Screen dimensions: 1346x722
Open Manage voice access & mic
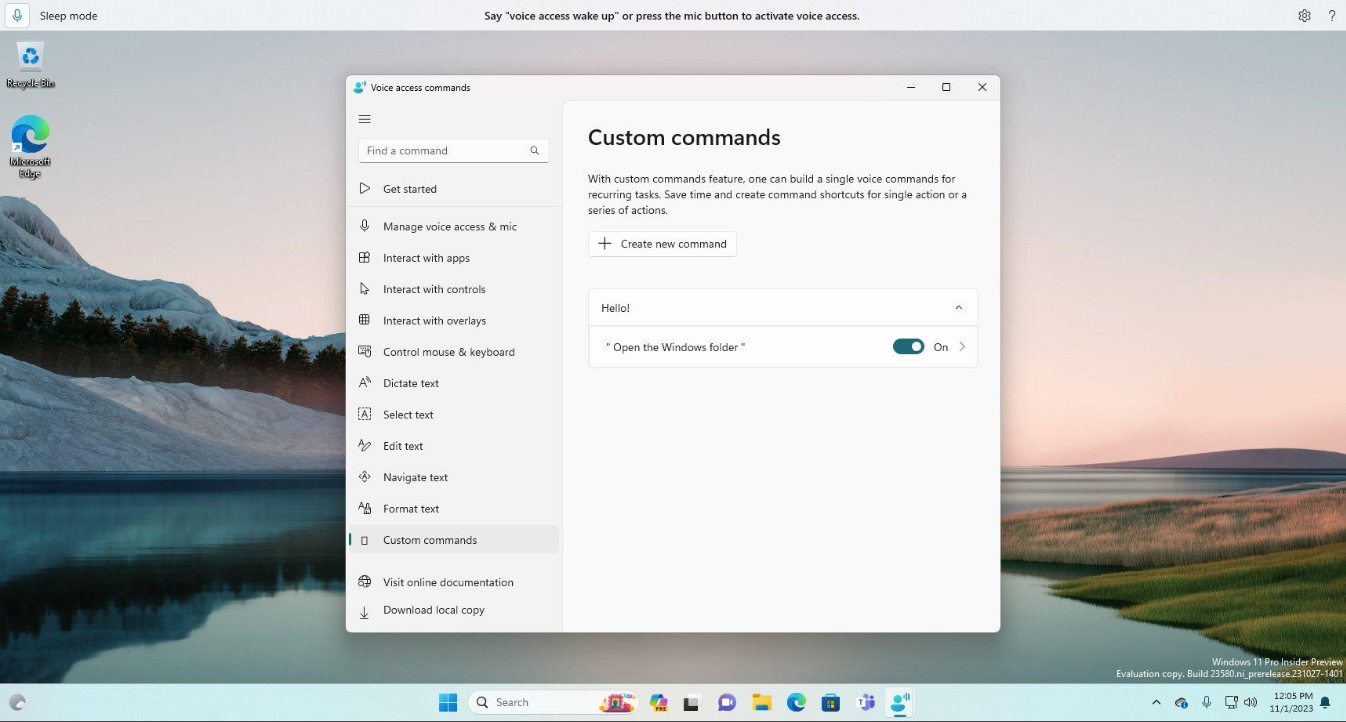click(453, 227)
